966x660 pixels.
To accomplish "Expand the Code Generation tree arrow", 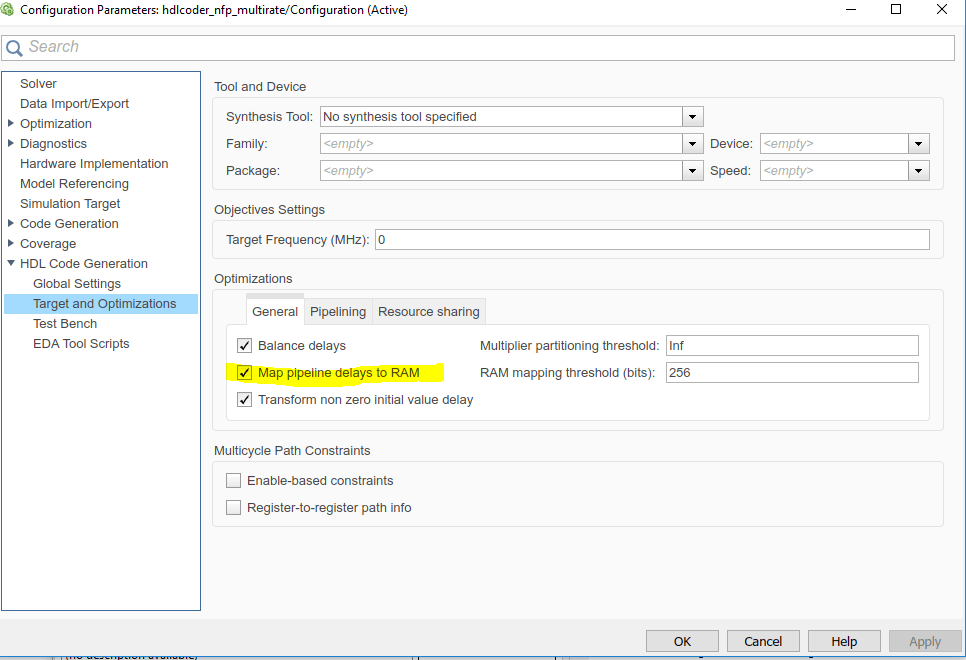I will (10, 223).
